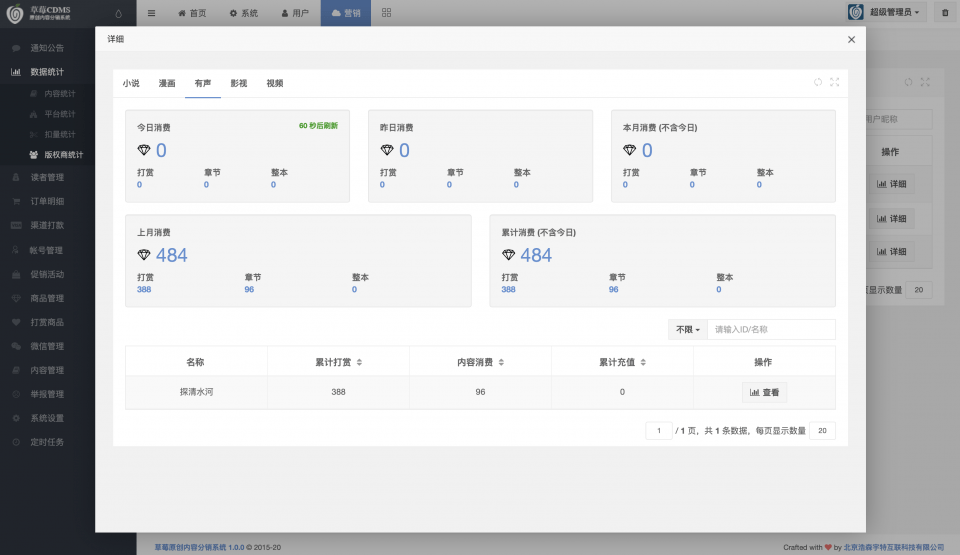The height and width of the screenshot is (555, 960).
Task: Close the 详细 dialog with the X
Action: pyautogui.click(x=851, y=40)
